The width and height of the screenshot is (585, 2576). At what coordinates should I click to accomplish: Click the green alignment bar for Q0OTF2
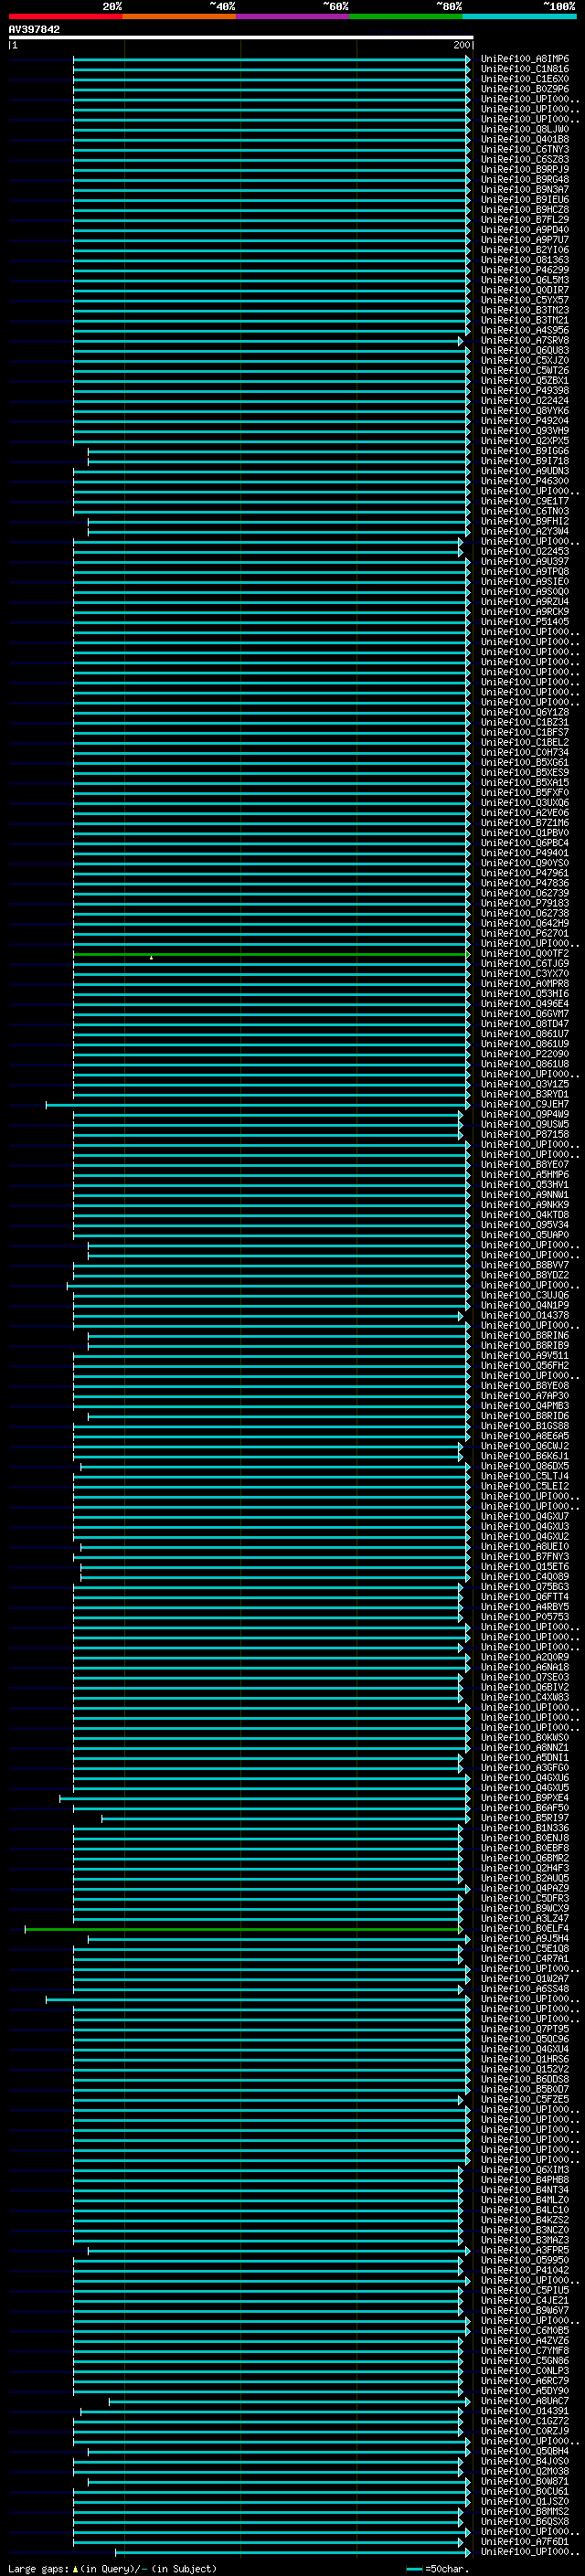(x=270, y=954)
